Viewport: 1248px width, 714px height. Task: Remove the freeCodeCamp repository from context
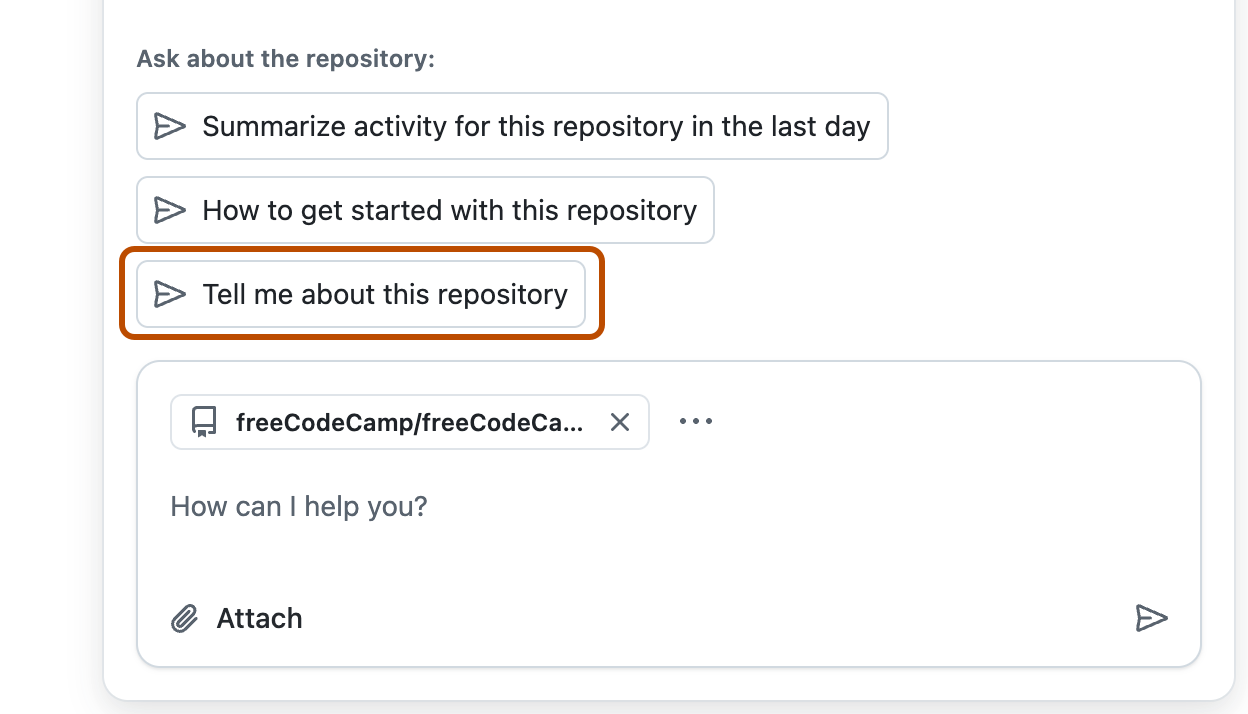click(620, 422)
